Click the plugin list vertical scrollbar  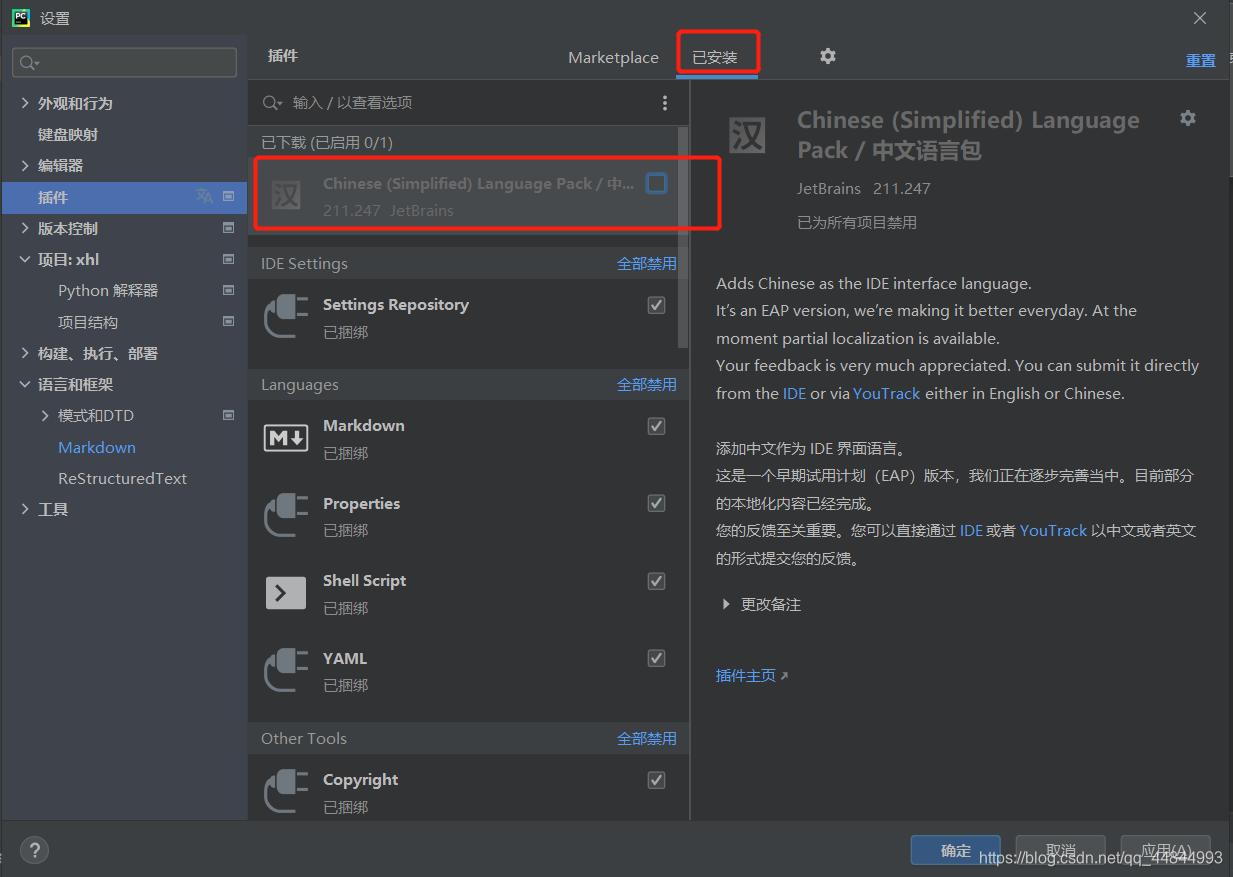coord(683,237)
